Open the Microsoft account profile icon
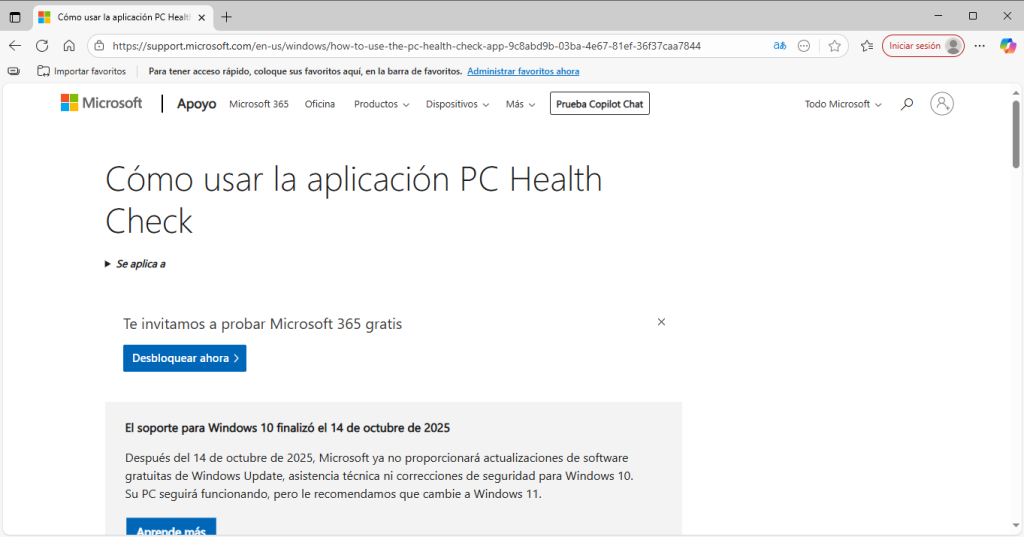 point(942,104)
